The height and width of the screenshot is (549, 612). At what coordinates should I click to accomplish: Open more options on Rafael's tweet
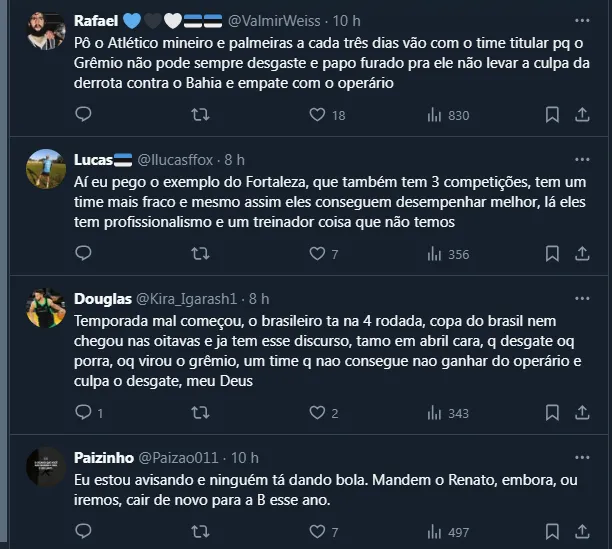(x=582, y=20)
